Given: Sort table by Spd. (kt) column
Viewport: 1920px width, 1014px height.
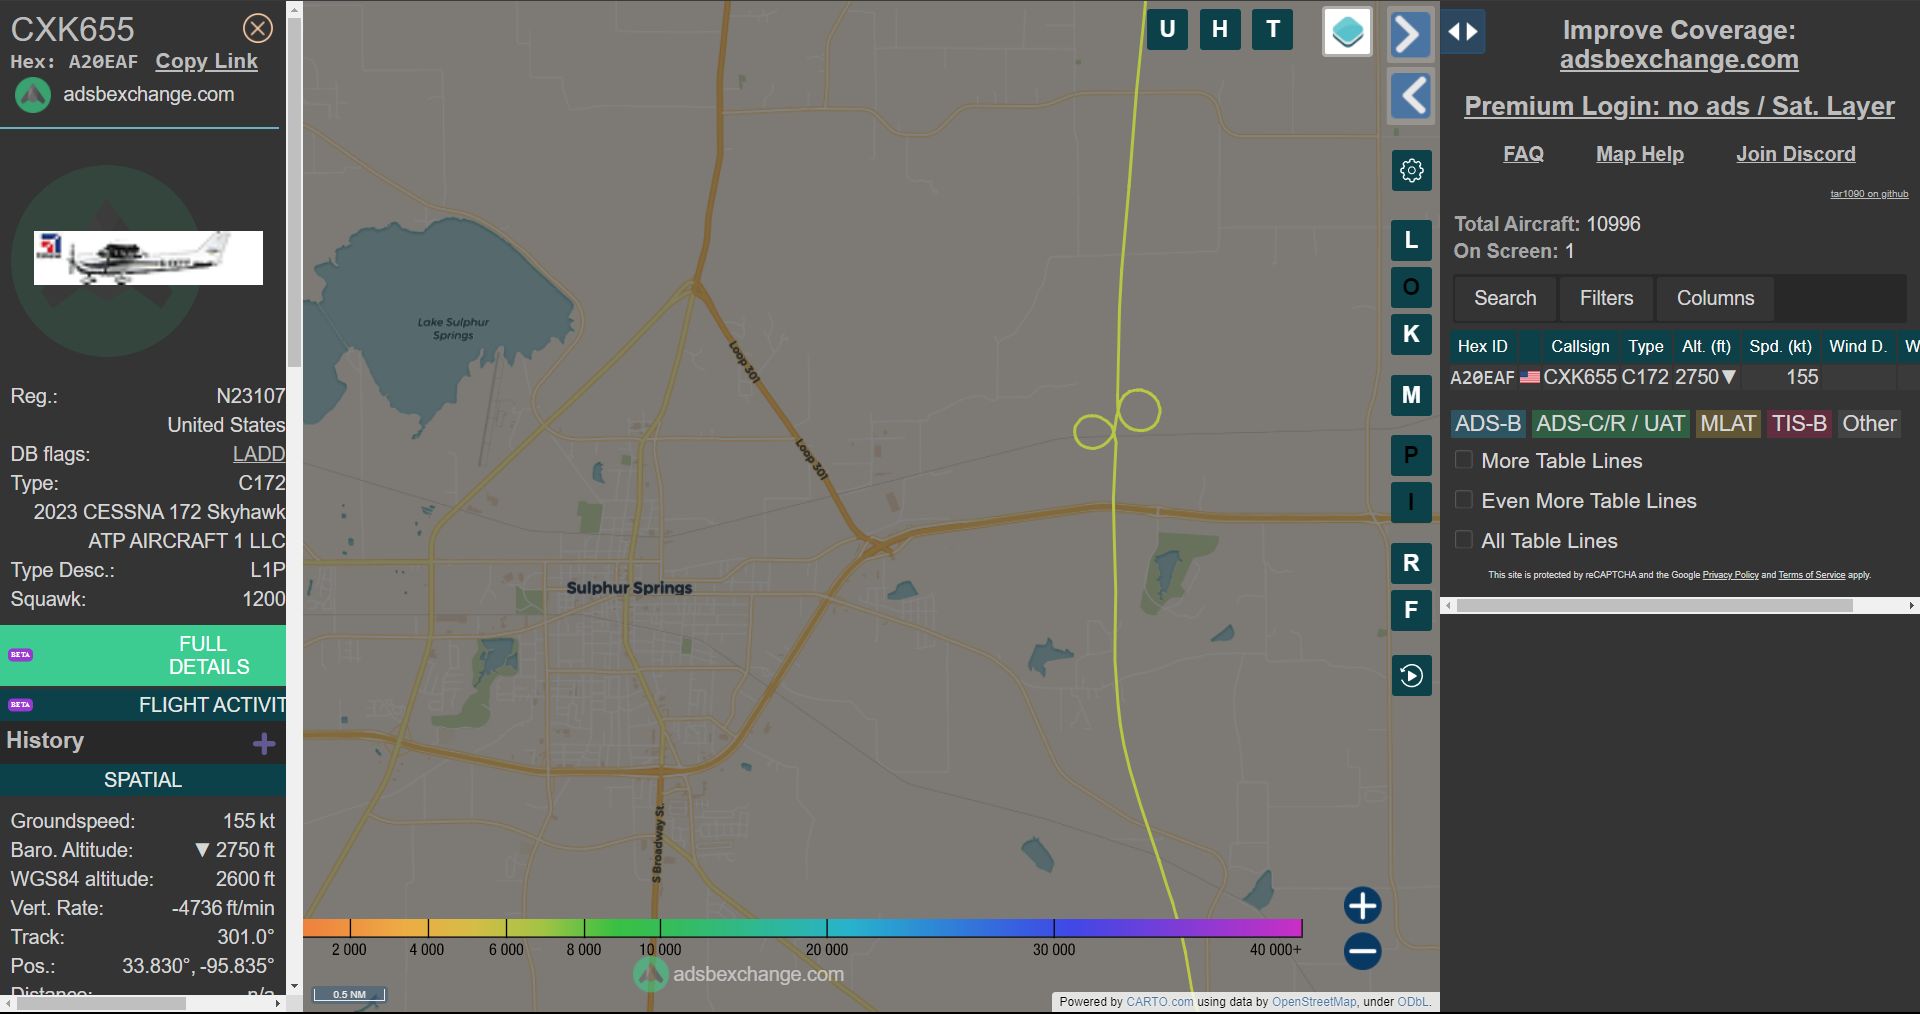Looking at the screenshot, I should pos(1780,346).
